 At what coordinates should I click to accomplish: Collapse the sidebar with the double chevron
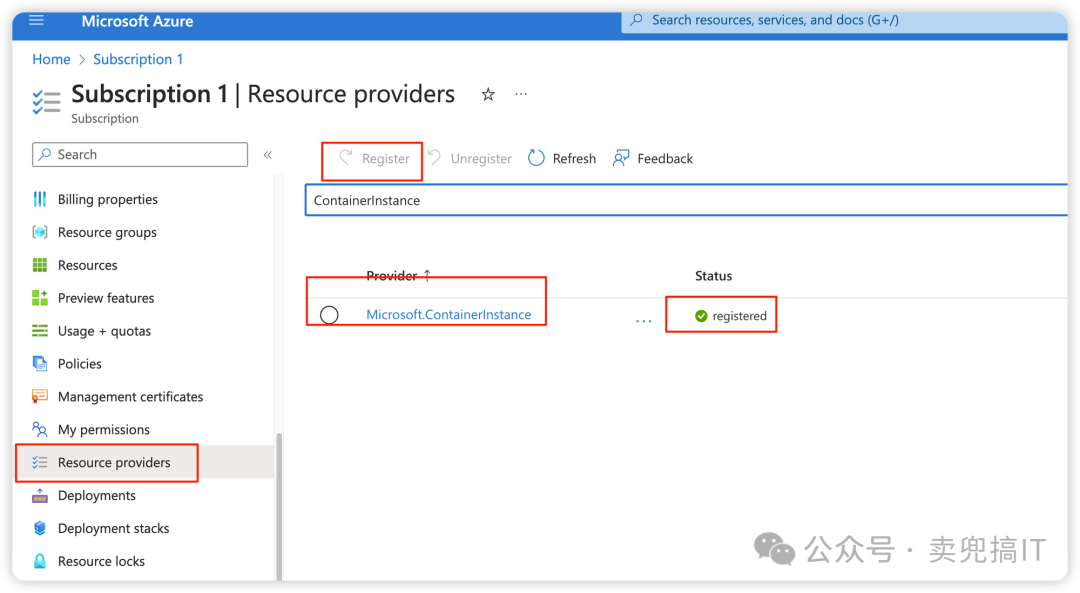[x=268, y=155]
